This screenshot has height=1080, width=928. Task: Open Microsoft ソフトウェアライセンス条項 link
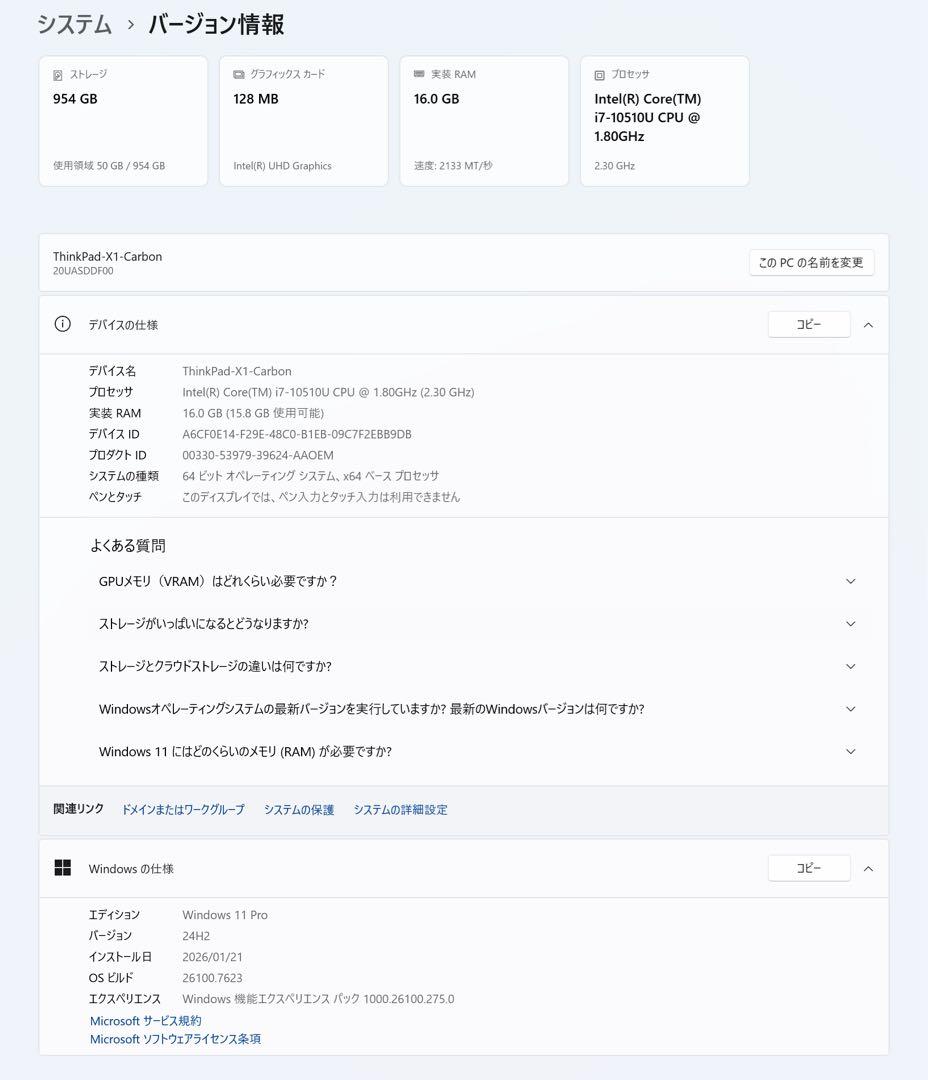tap(175, 1039)
